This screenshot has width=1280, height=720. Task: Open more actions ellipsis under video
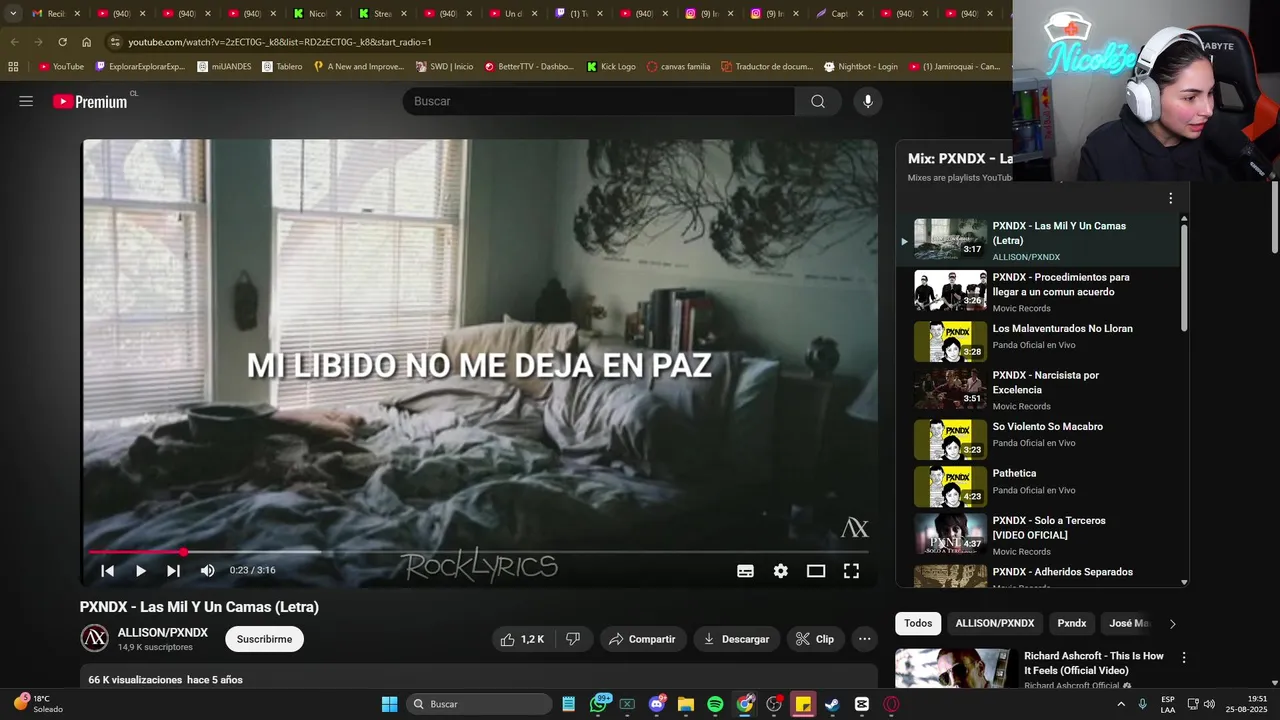click(865, 639)
